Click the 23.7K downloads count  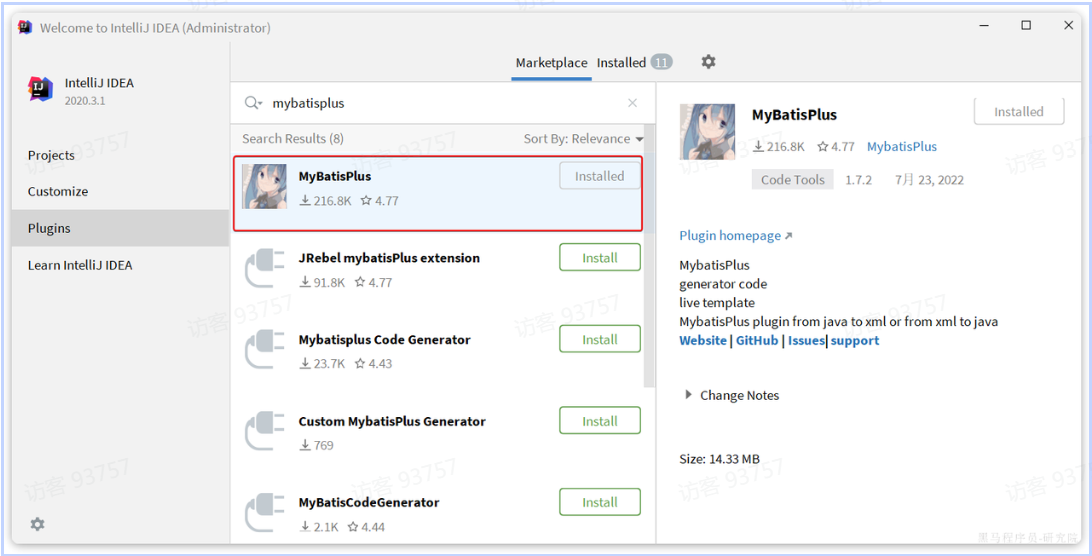[x=322, y=364]
